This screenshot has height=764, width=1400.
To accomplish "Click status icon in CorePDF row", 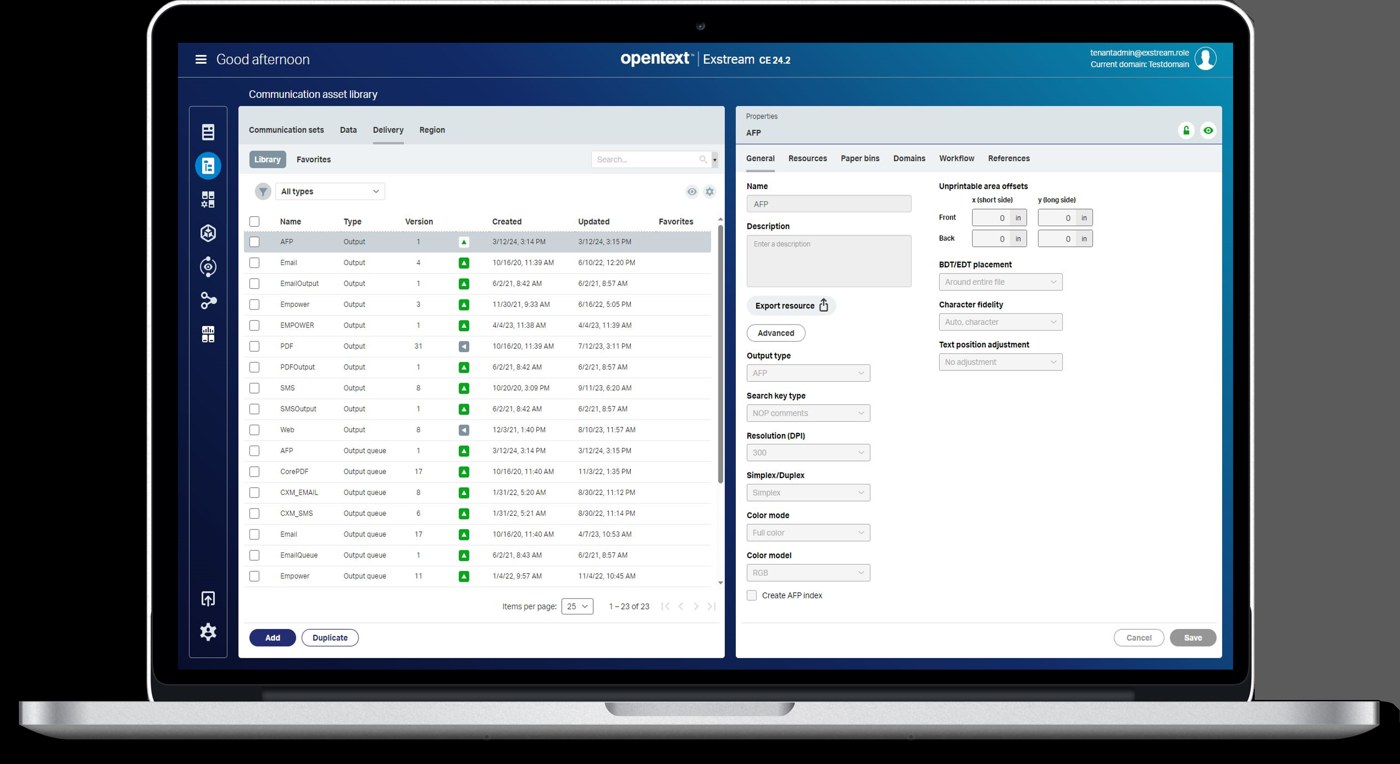I will click(464, 472).
